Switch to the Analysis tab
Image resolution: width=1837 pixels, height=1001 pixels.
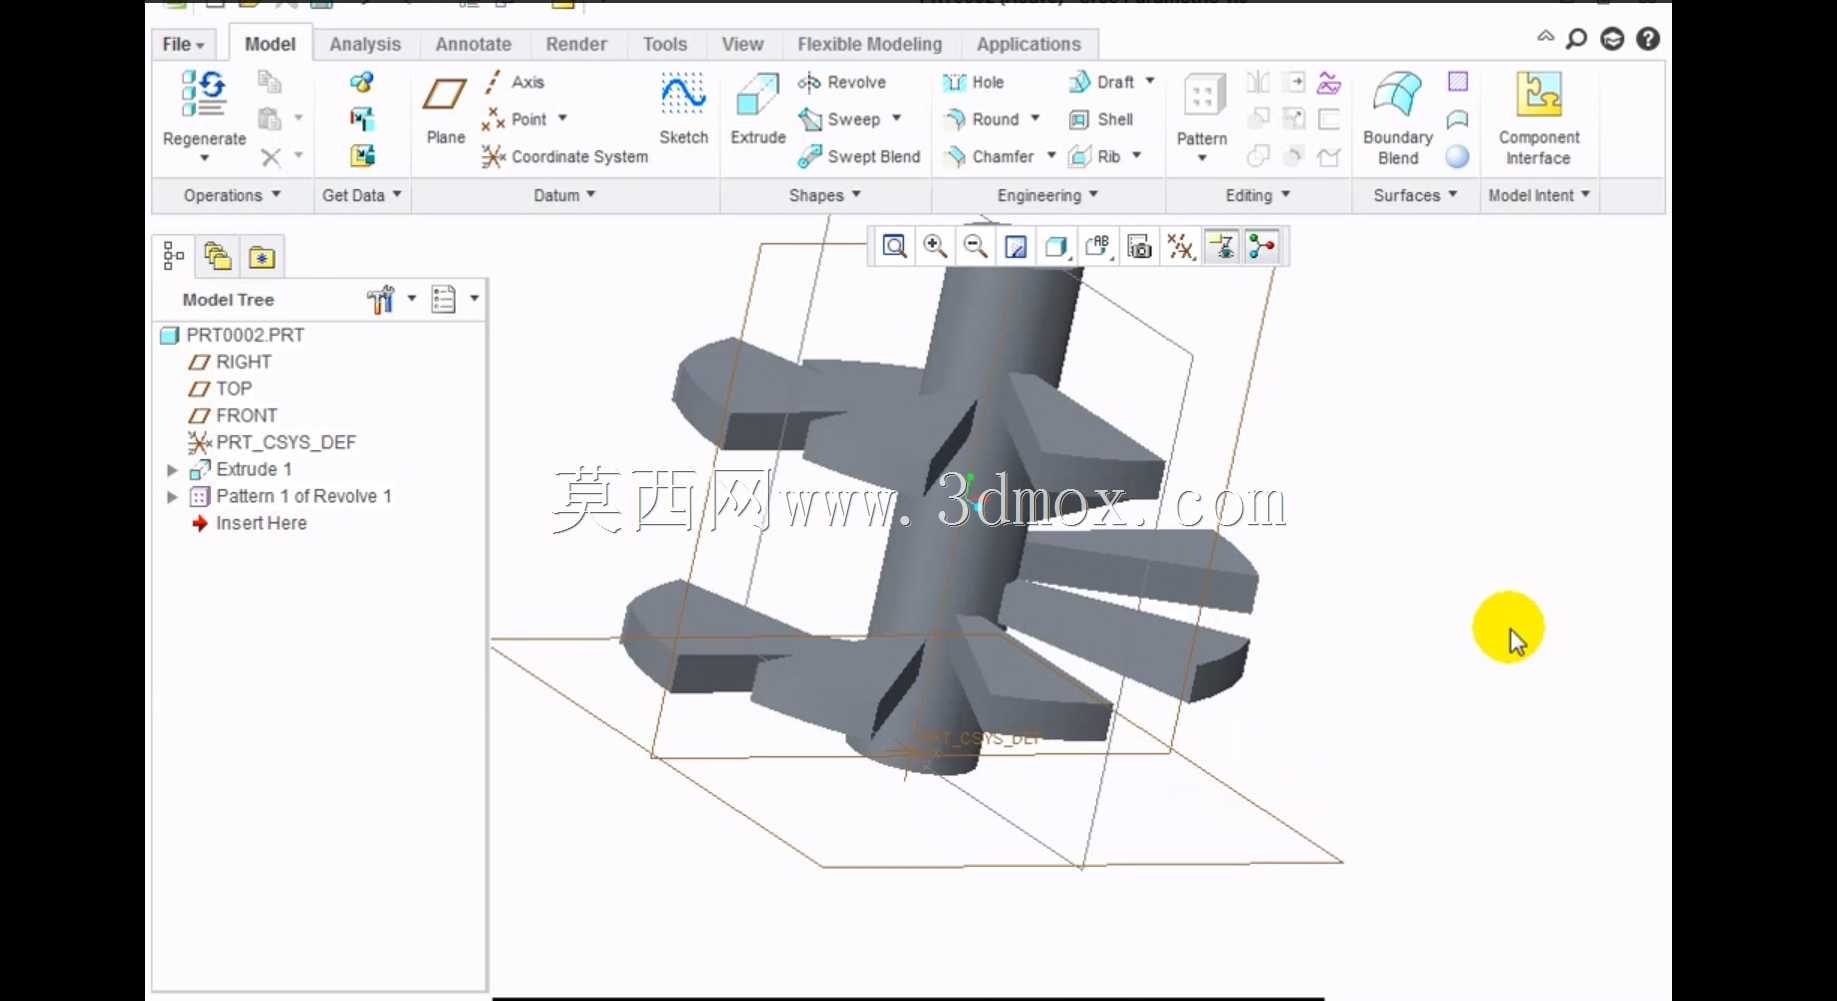(365, 44)
